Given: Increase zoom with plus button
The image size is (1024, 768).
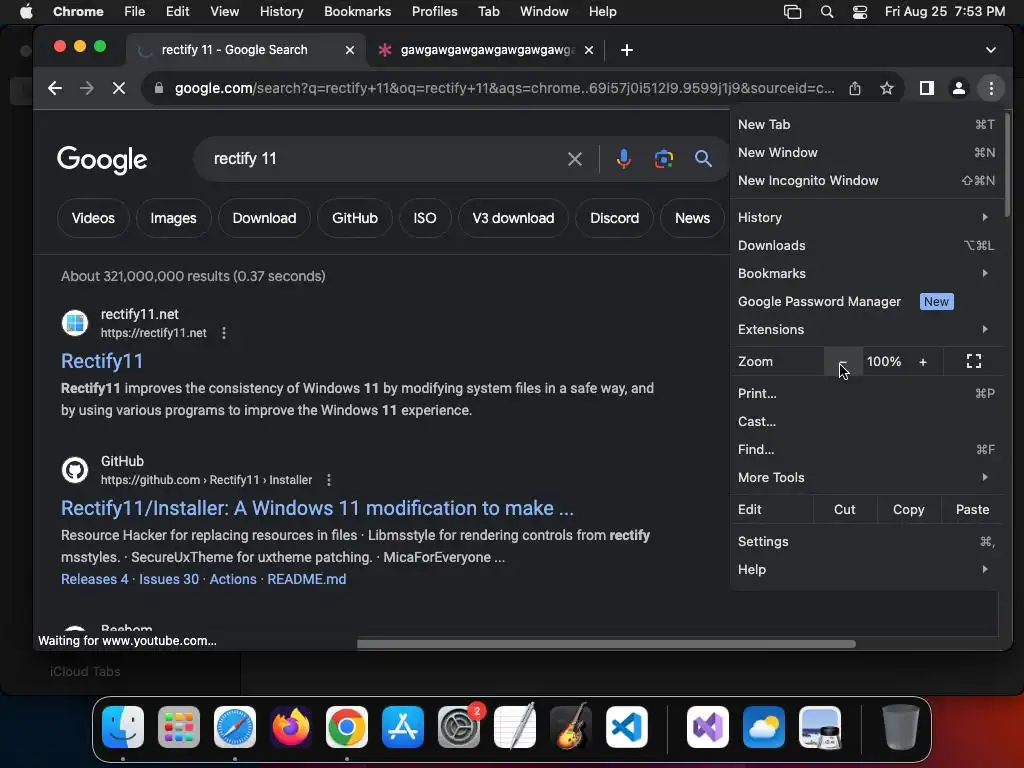Looking at the screenshot, I should tap(923, 362).
